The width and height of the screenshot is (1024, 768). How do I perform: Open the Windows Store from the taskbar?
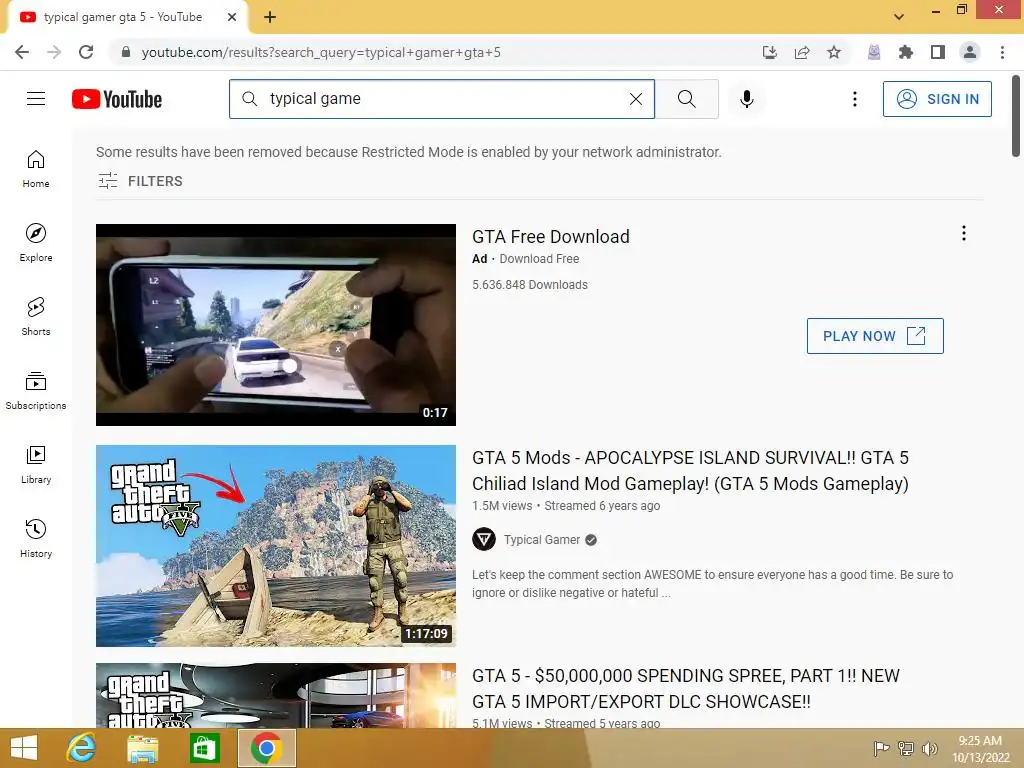(204, 748)
